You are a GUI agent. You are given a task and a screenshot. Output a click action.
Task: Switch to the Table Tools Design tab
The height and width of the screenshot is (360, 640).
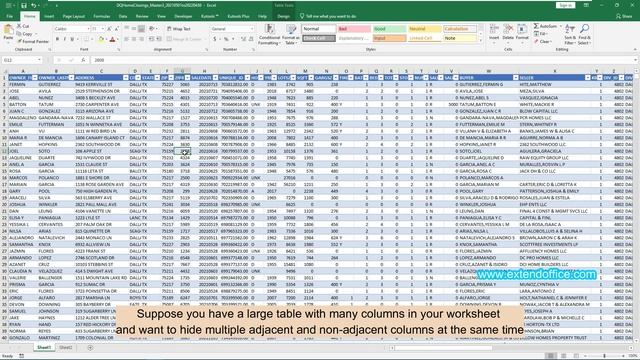click(283, 16)
